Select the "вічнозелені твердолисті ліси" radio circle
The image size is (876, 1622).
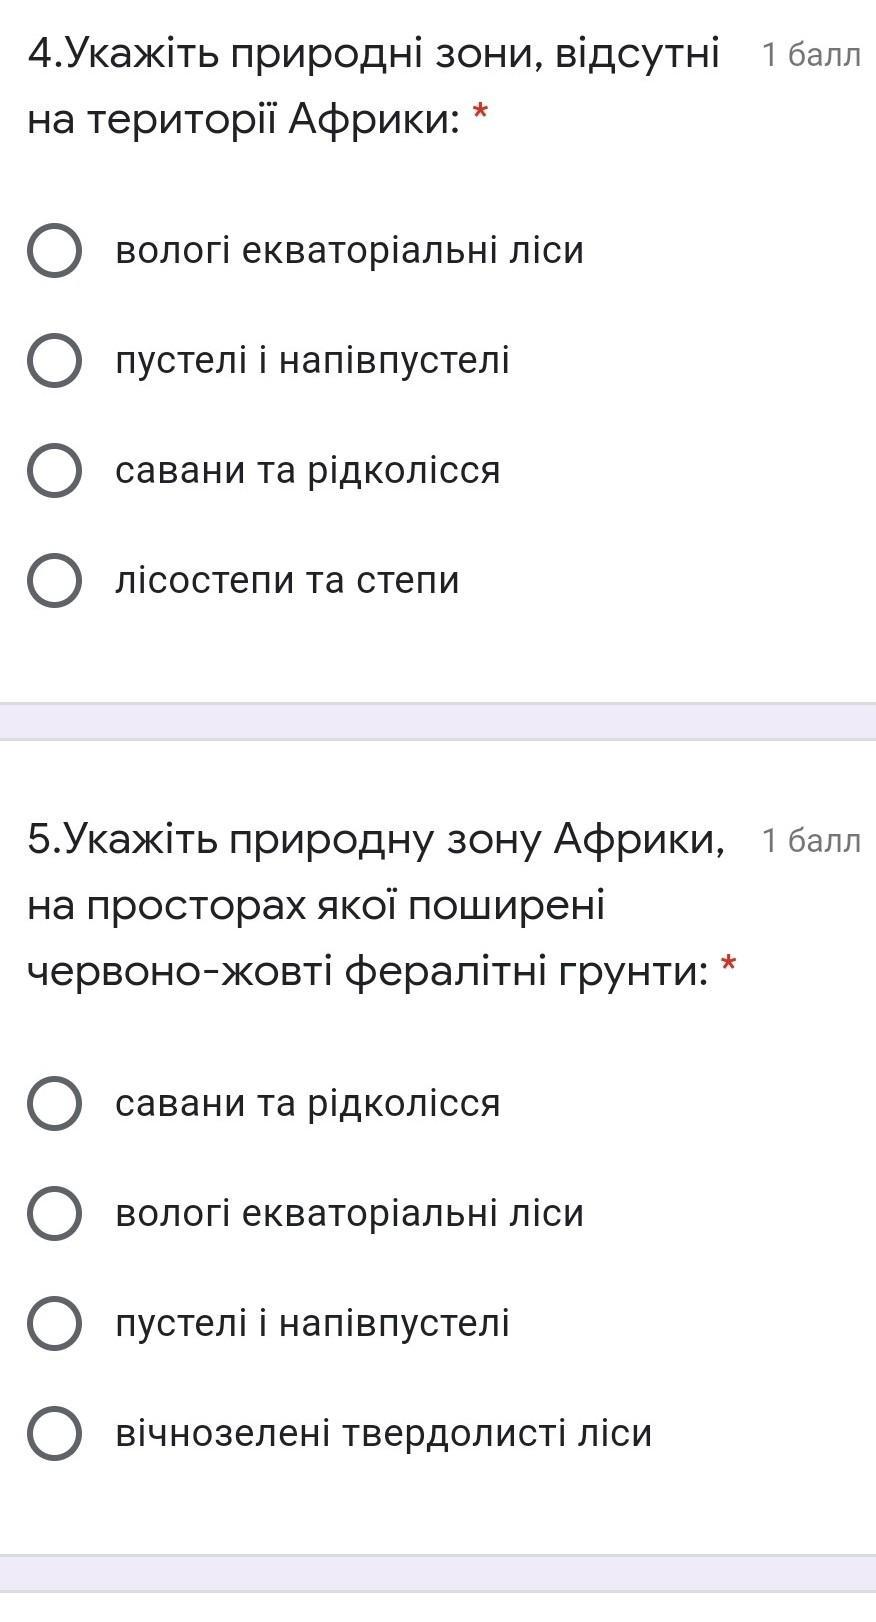pyautogui.click(x=54, y=1433)
